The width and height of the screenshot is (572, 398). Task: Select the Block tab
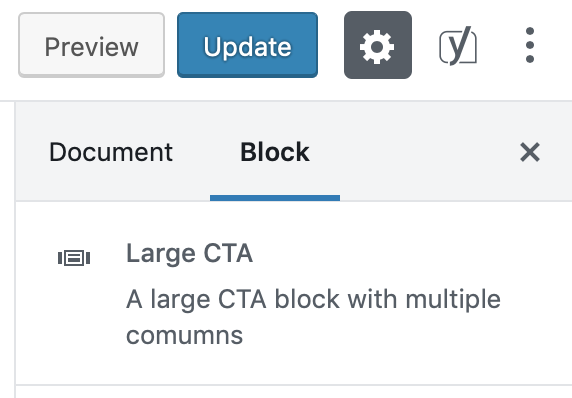click(275, 152)
